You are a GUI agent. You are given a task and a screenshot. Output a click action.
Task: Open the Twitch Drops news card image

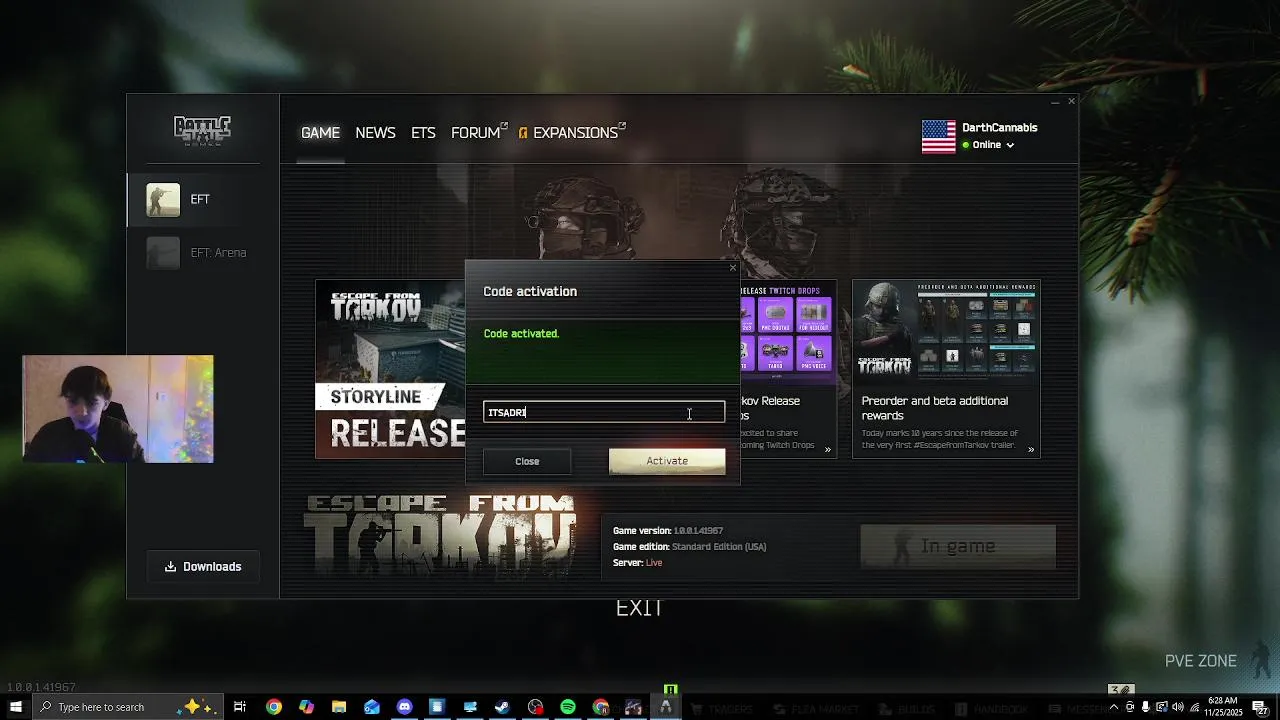(788, 330)
